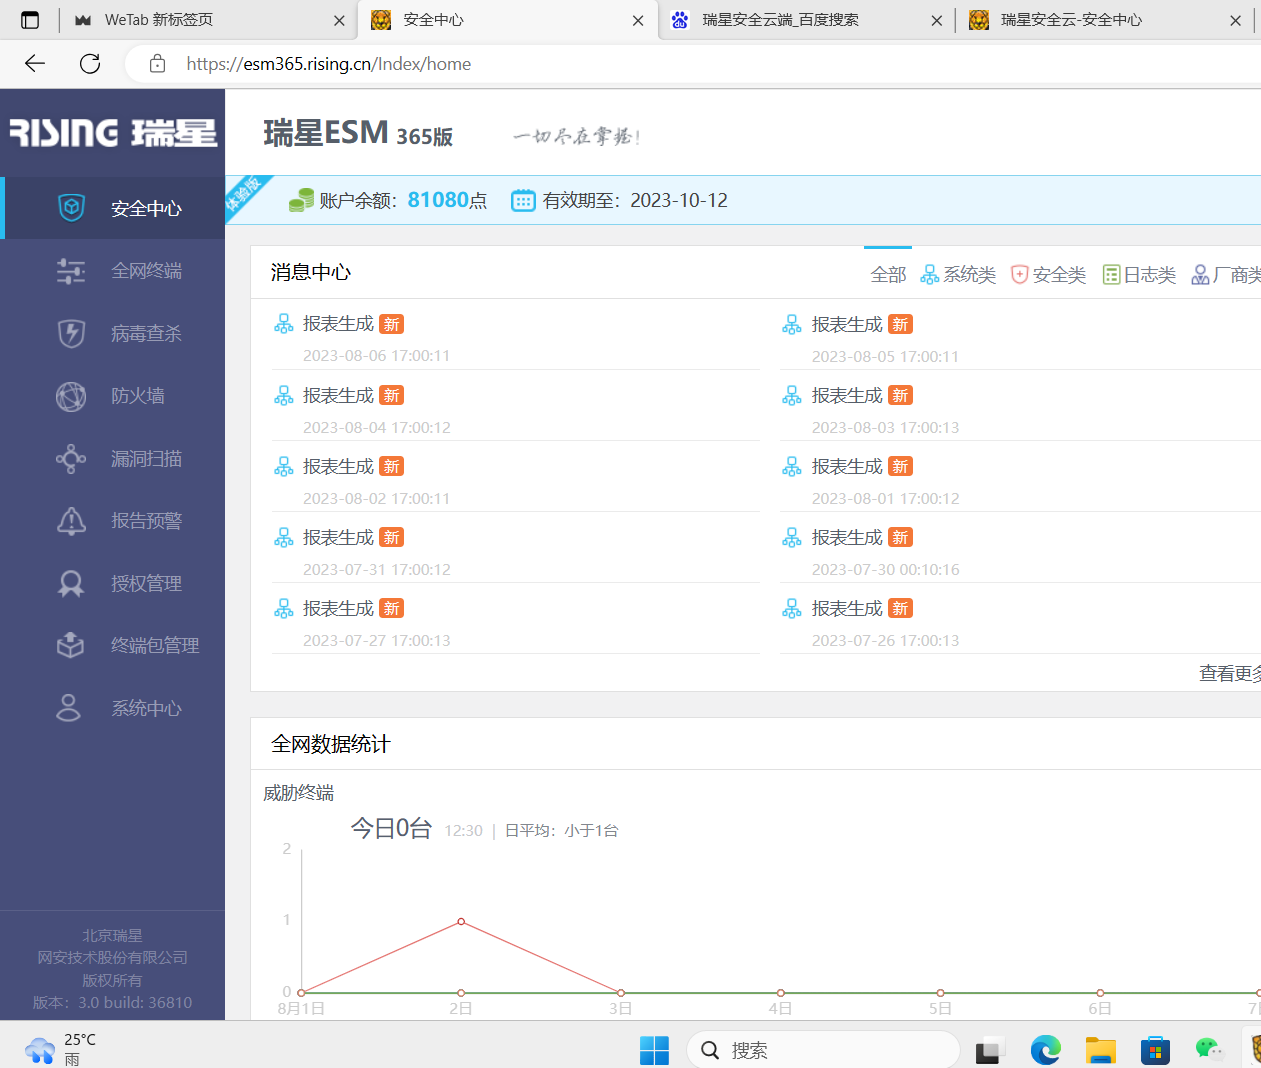Click icon of message dated 2023-08-03 17:00:13
1261x1068 pixels.
(792, 396)
